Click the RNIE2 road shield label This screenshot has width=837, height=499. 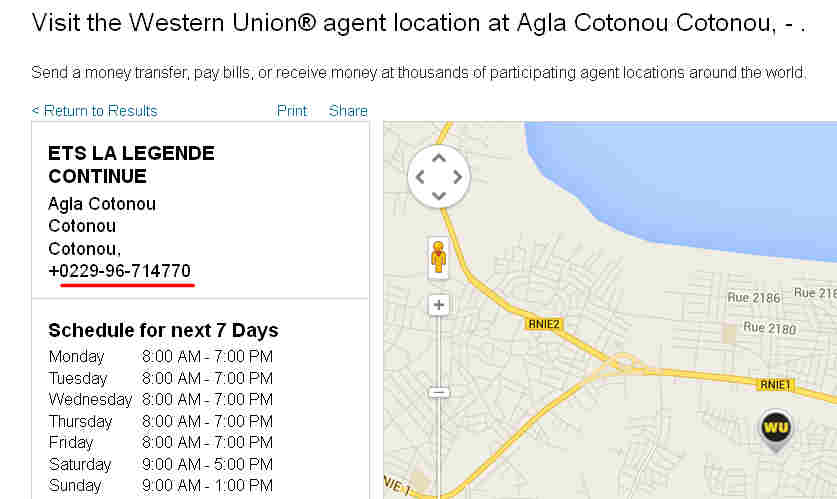point(543,324)
